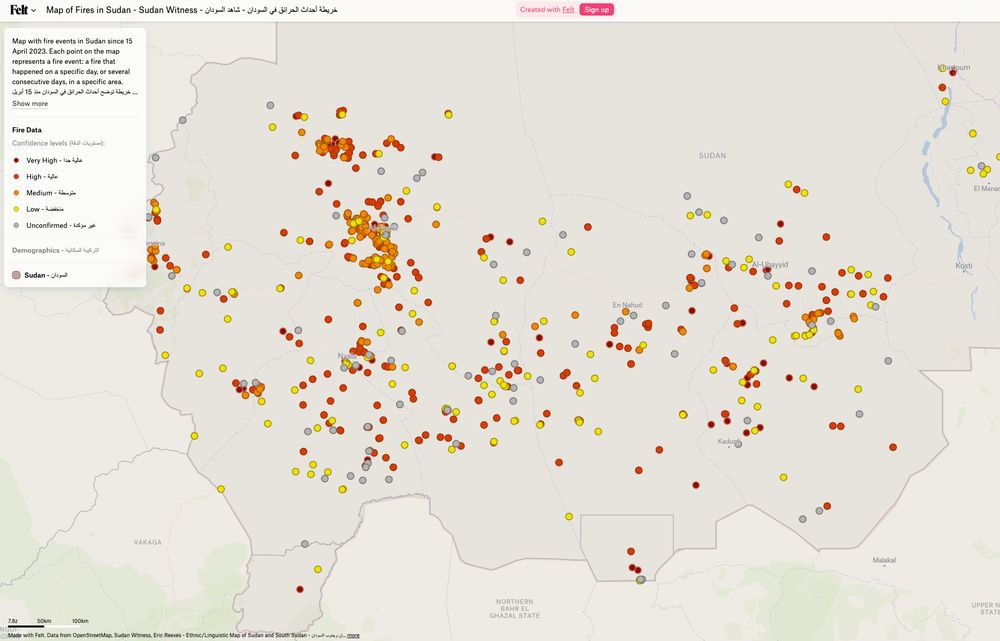Click the attribution text 'Made with Felt'
The height and width of the screenshot is (641, 1000).
[x=26, y=635]
